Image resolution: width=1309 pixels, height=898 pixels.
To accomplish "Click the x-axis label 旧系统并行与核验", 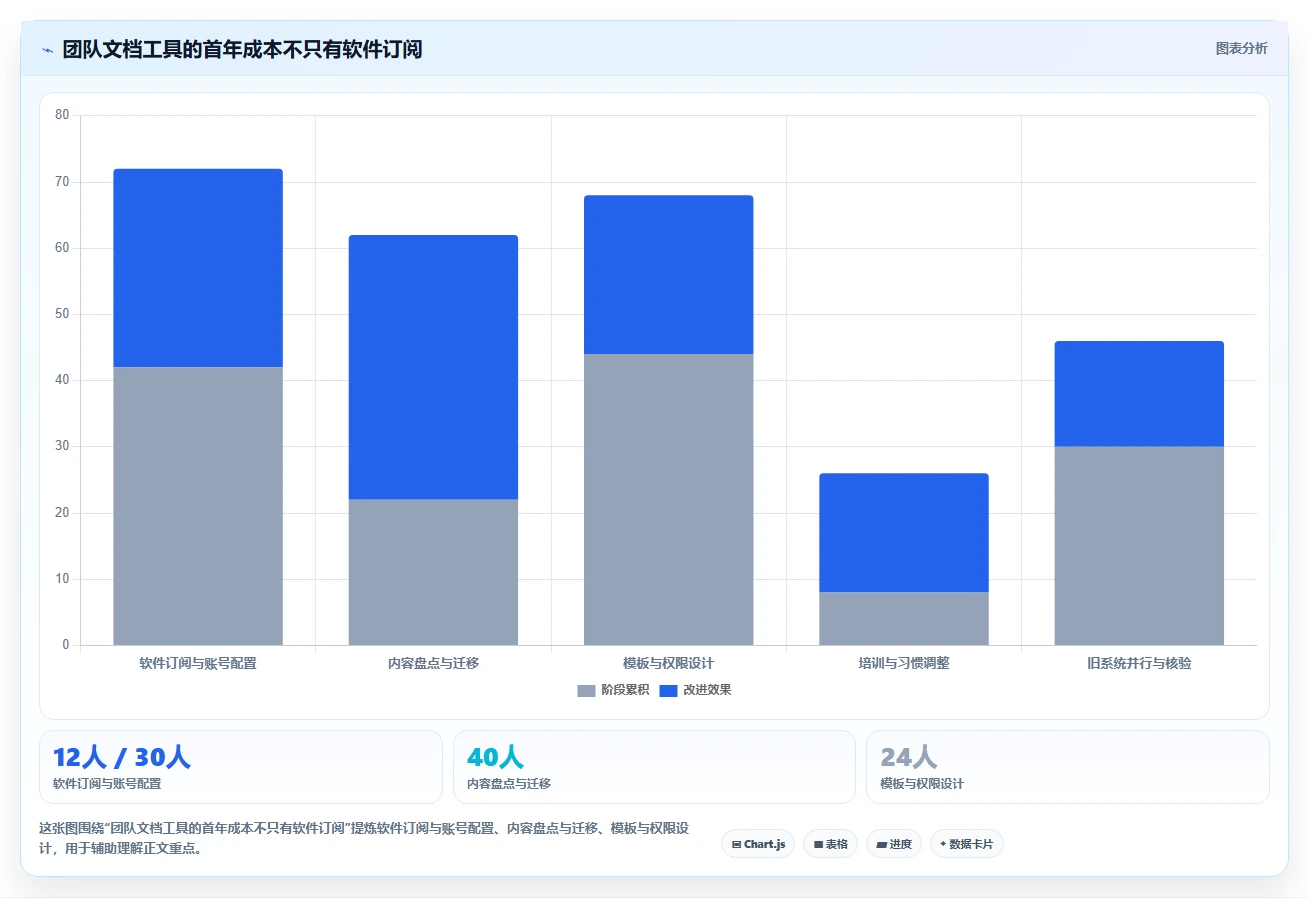I will (1139, 663).
